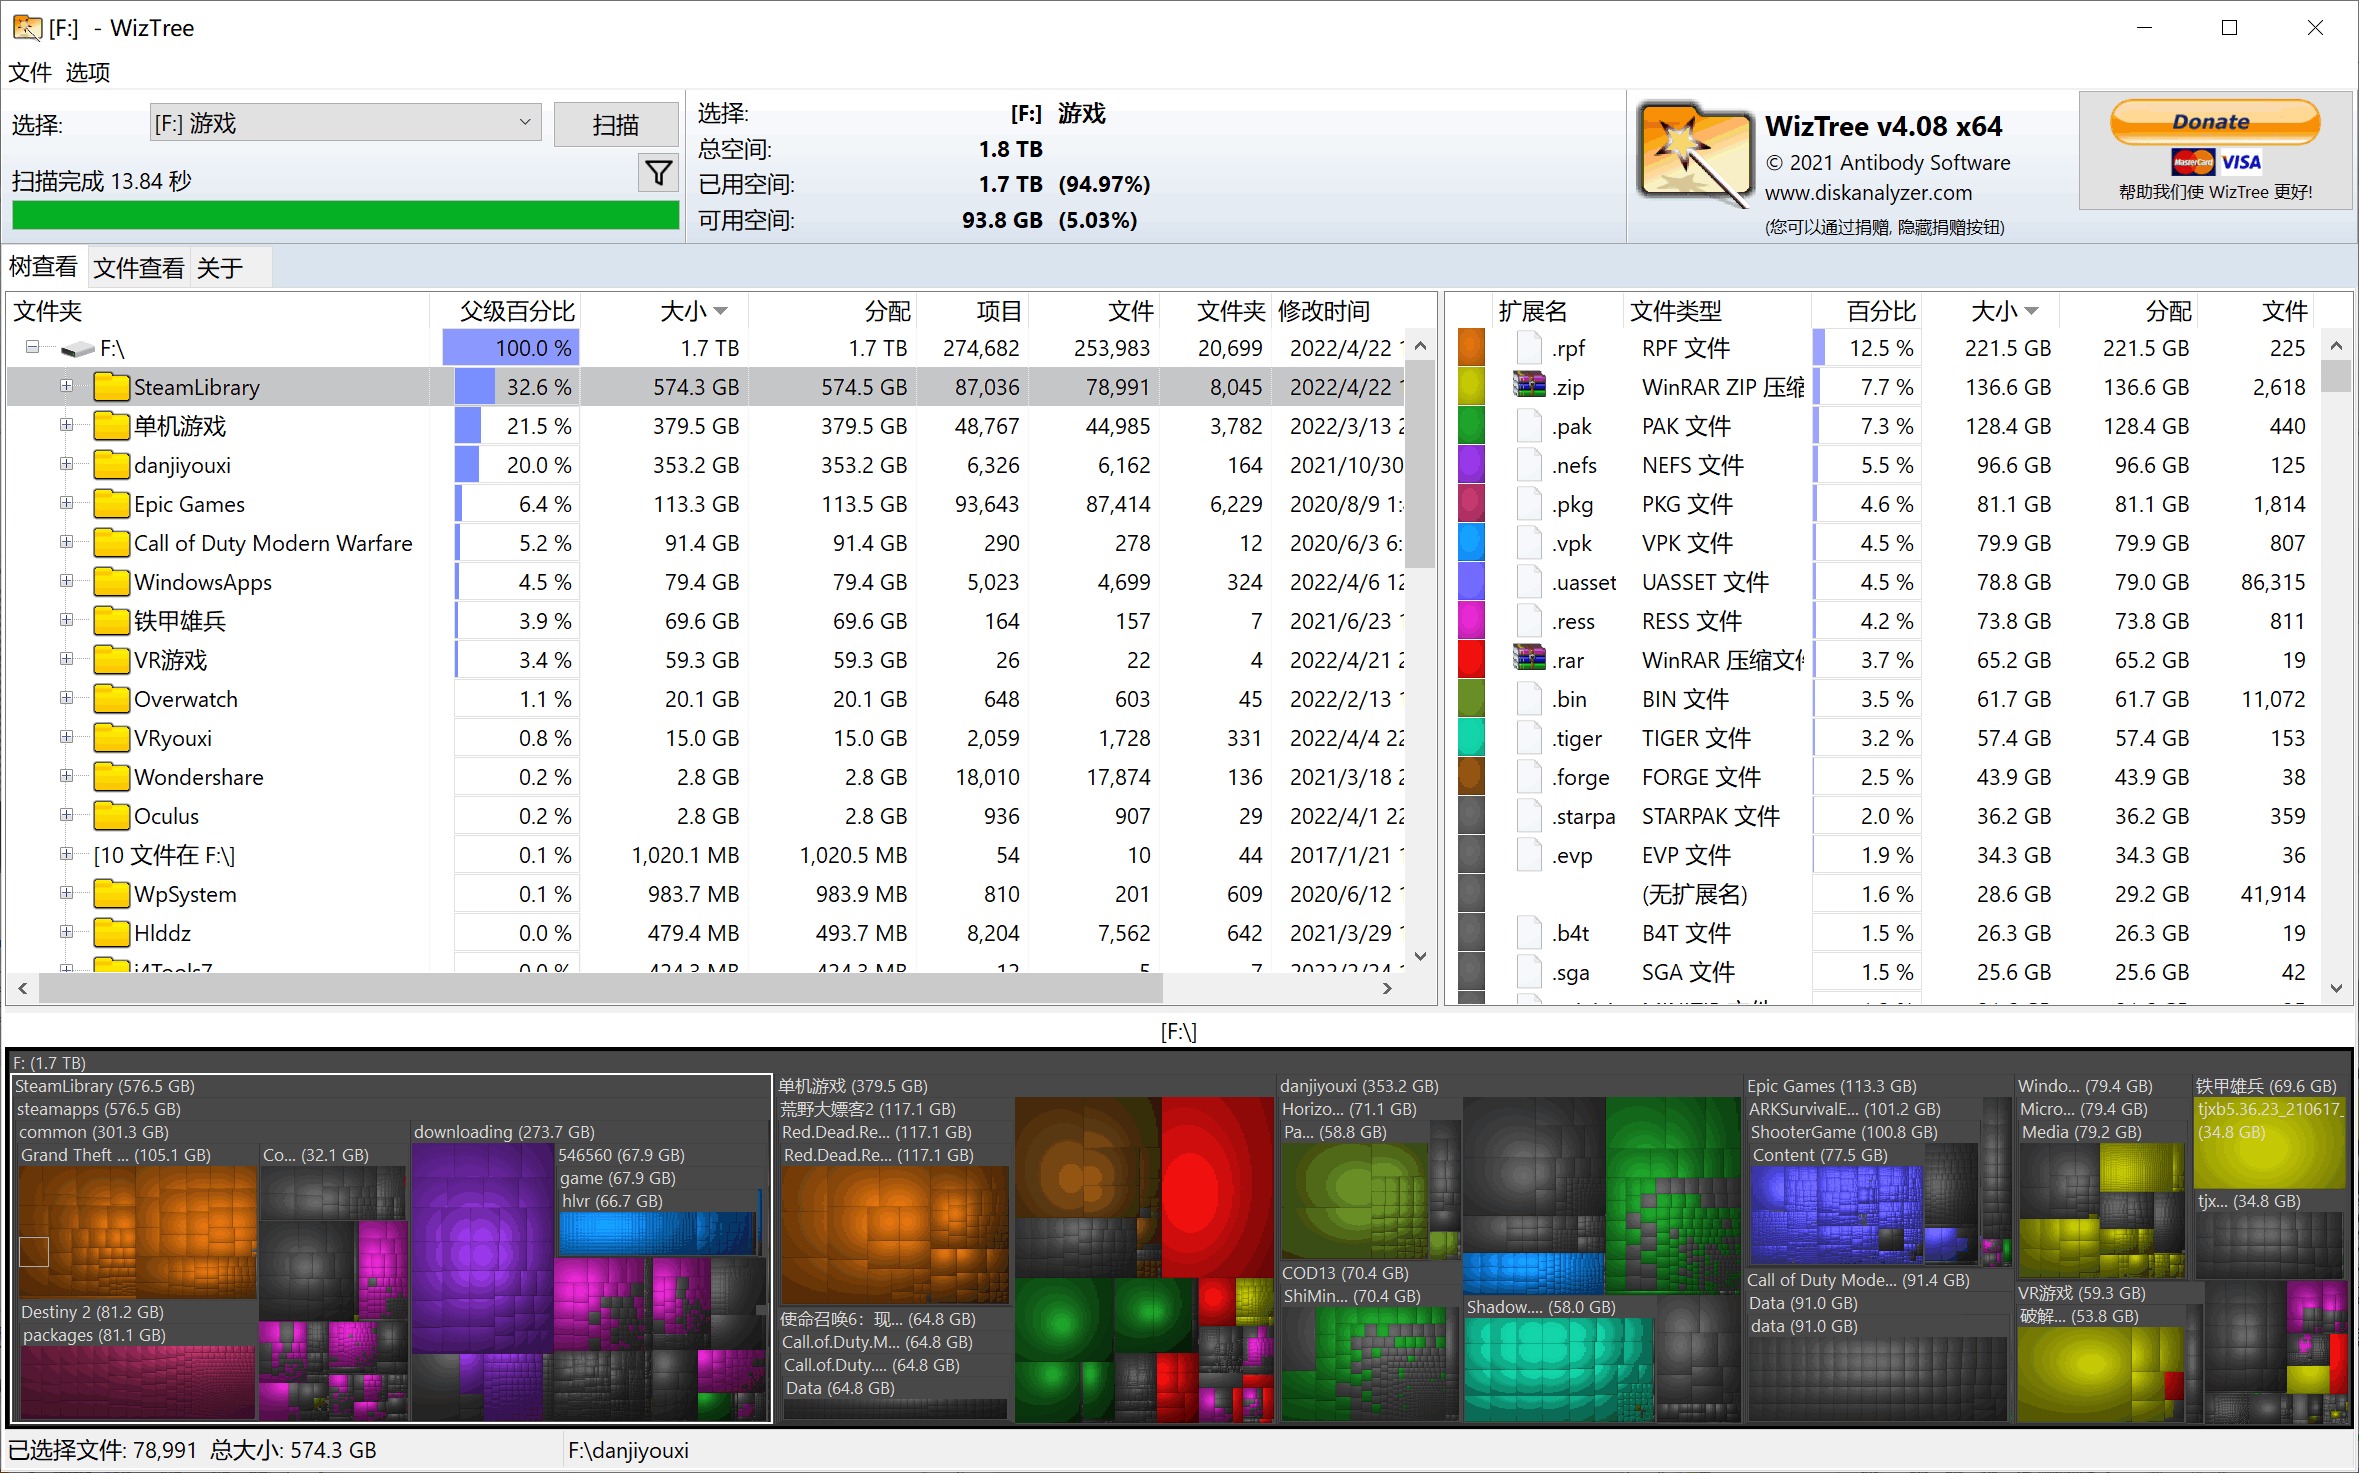This screenshot has width=2359, height=1473.
Task: Click the Hlddz folder icon
Action: click(x=111, y=933)
